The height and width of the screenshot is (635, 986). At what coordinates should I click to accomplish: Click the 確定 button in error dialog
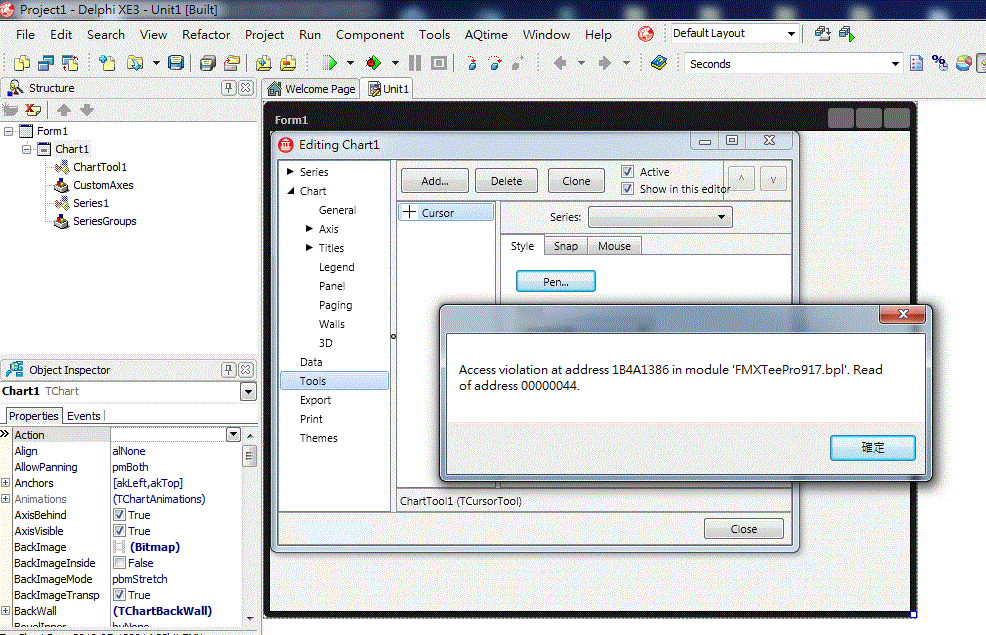pos(873,448)
